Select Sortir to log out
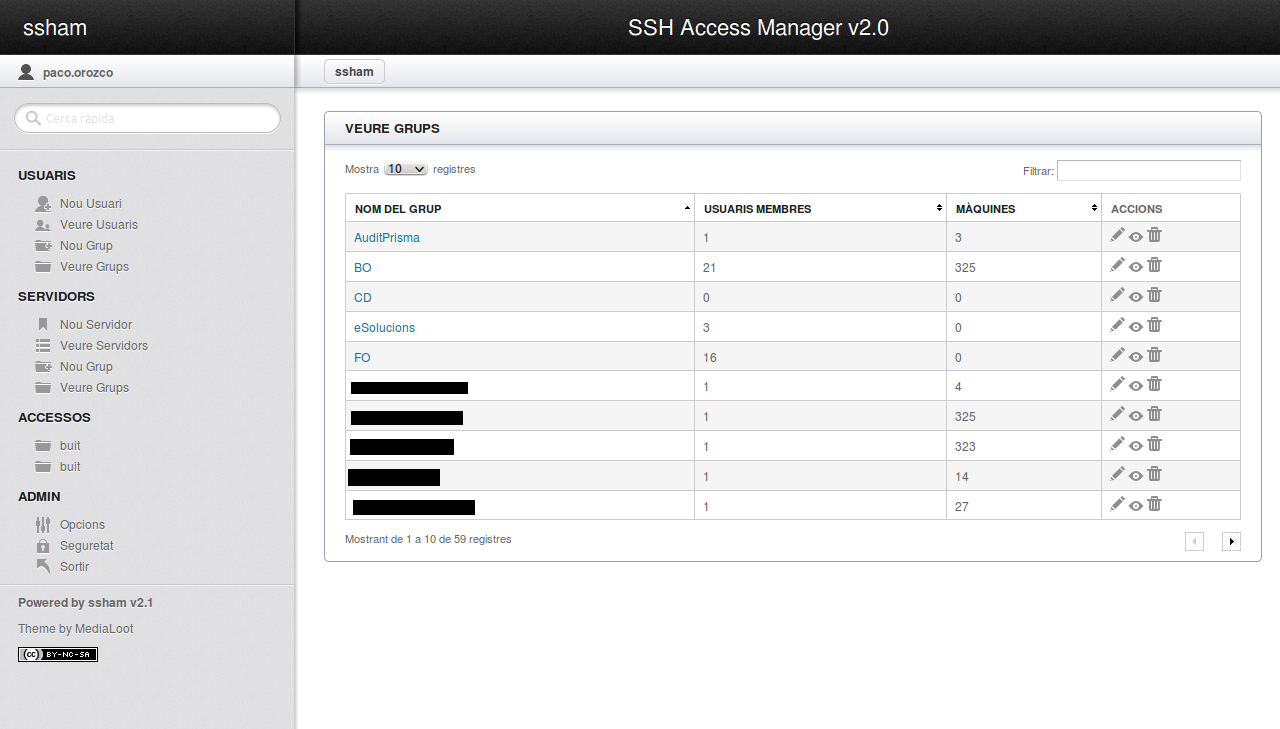1280x729 pixels. [x=76, y=566]
